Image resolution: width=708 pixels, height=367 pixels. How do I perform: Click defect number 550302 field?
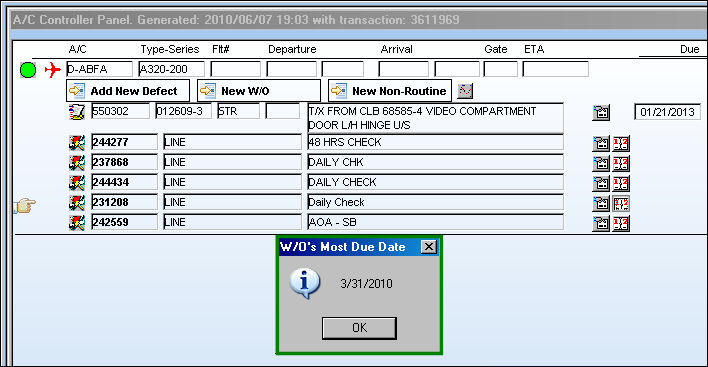coord(121,111)
